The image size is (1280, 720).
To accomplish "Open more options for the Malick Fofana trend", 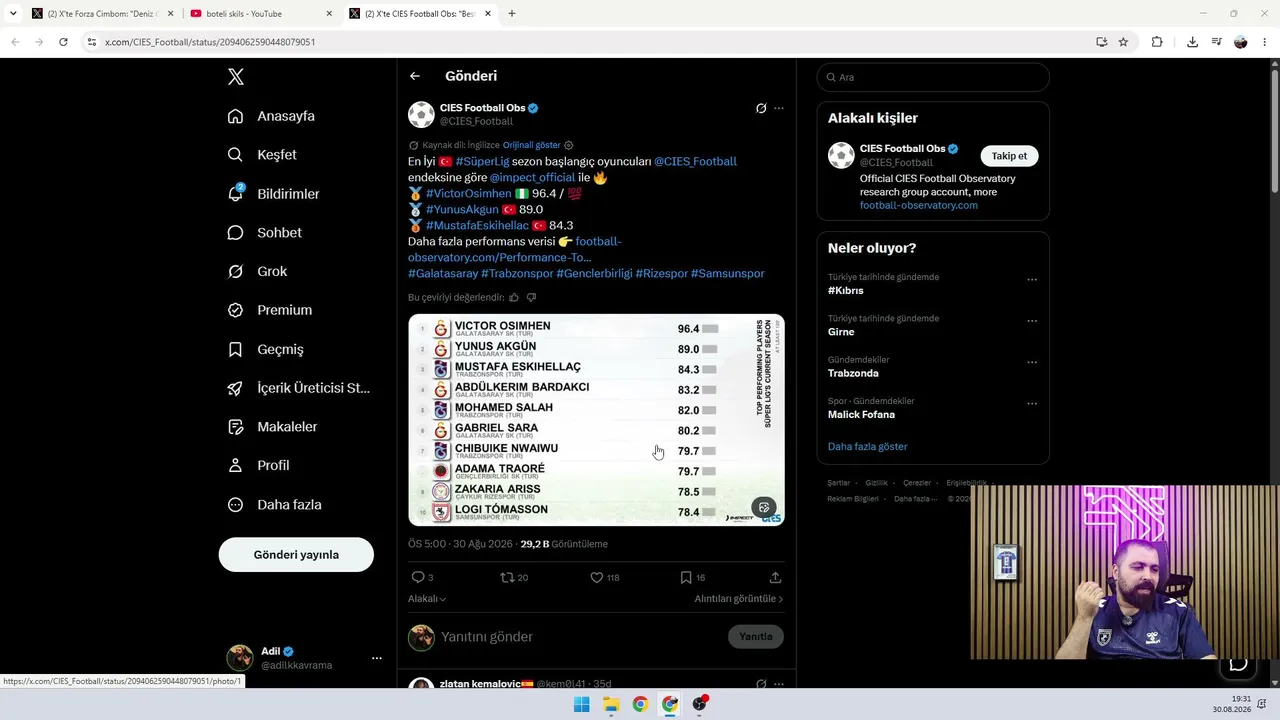I will coord(1032,404).
